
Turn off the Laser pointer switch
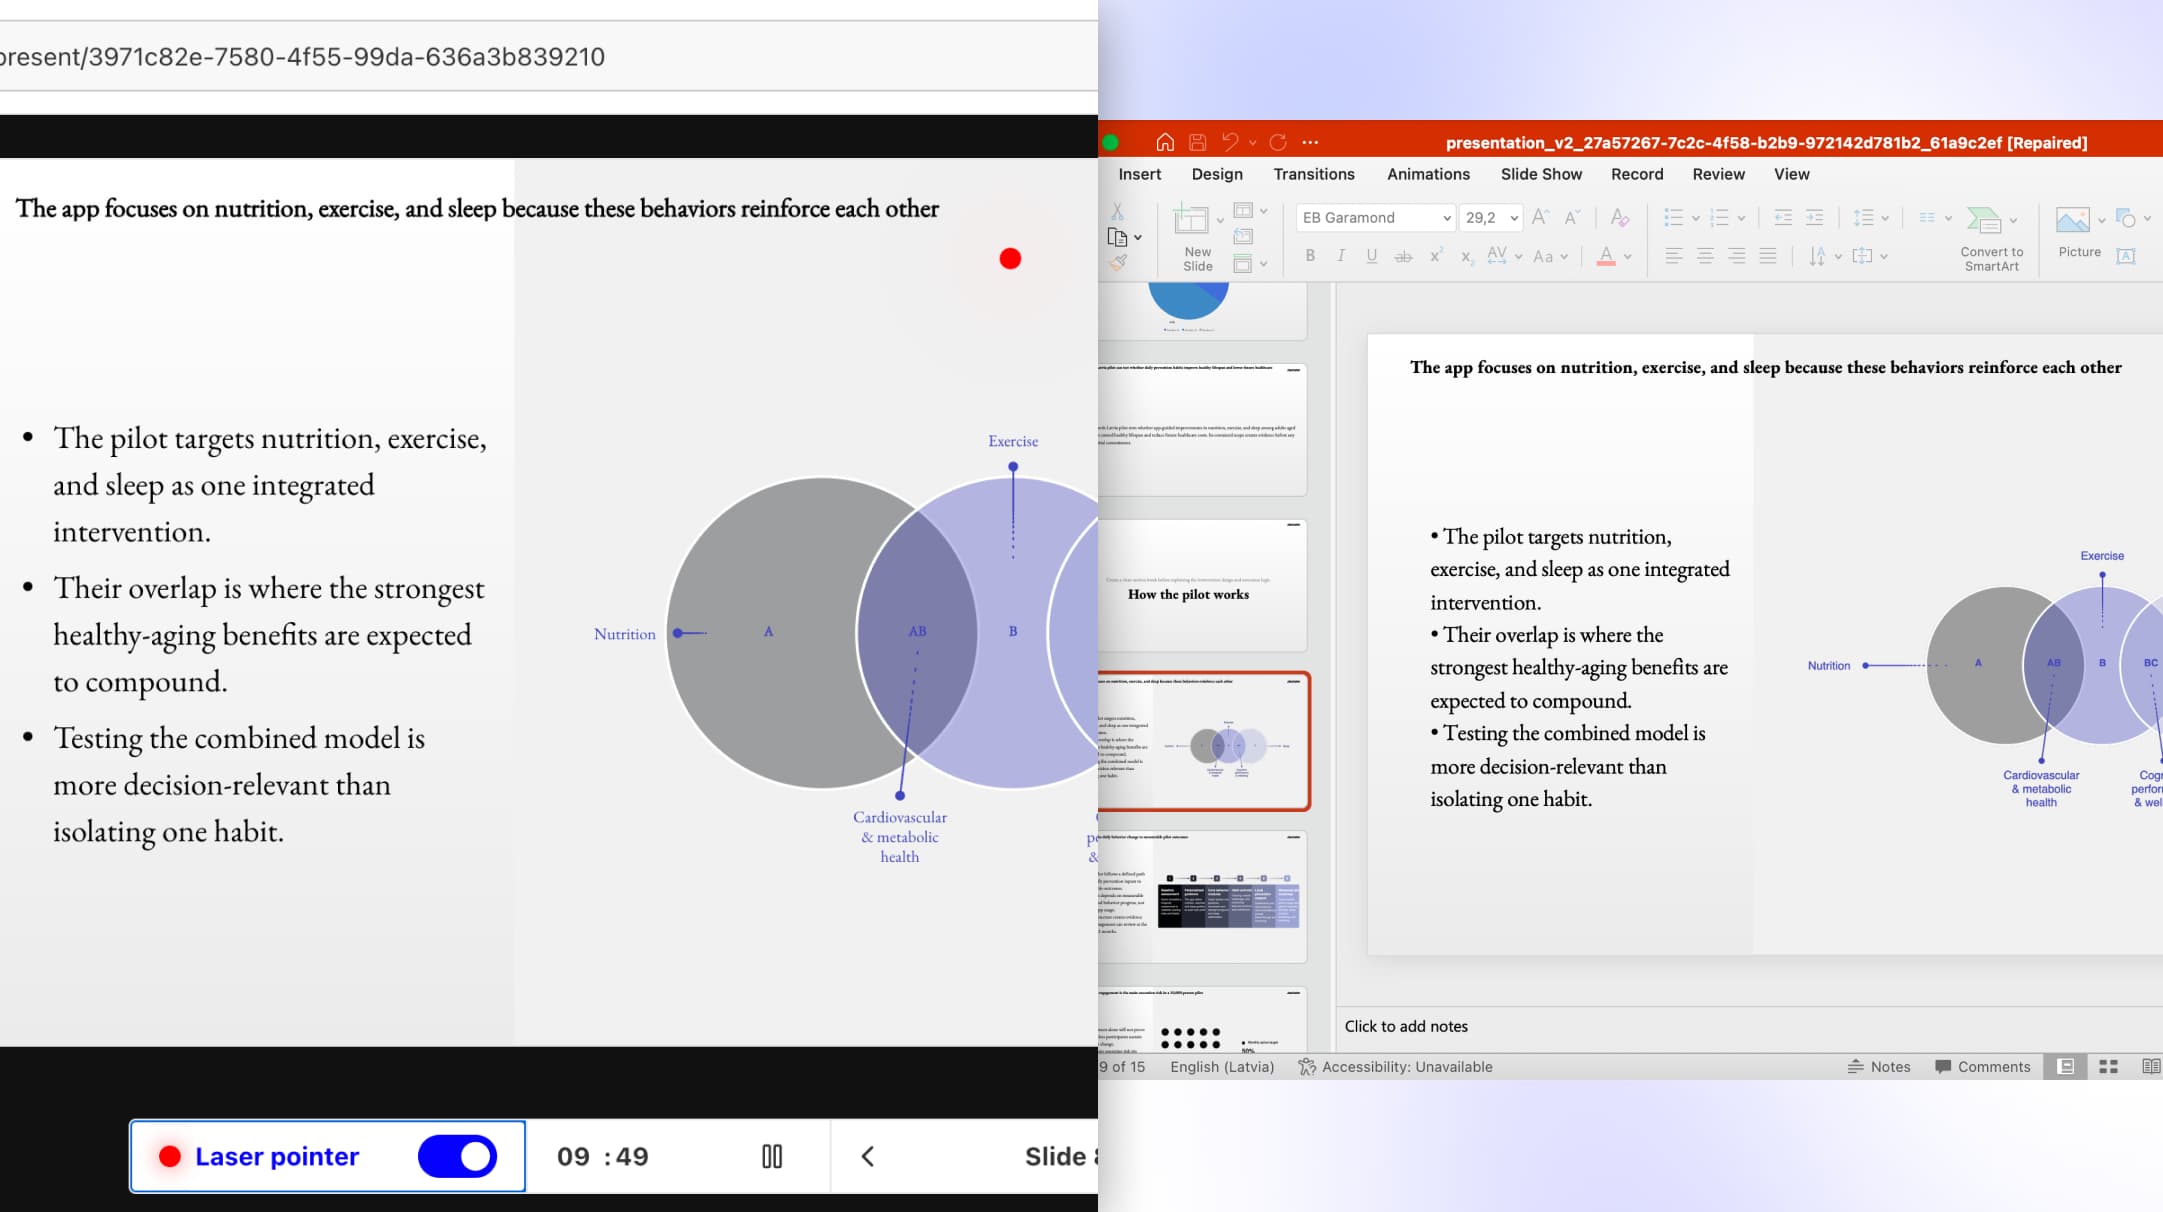pyautogui.click(x=457, y=1156)
